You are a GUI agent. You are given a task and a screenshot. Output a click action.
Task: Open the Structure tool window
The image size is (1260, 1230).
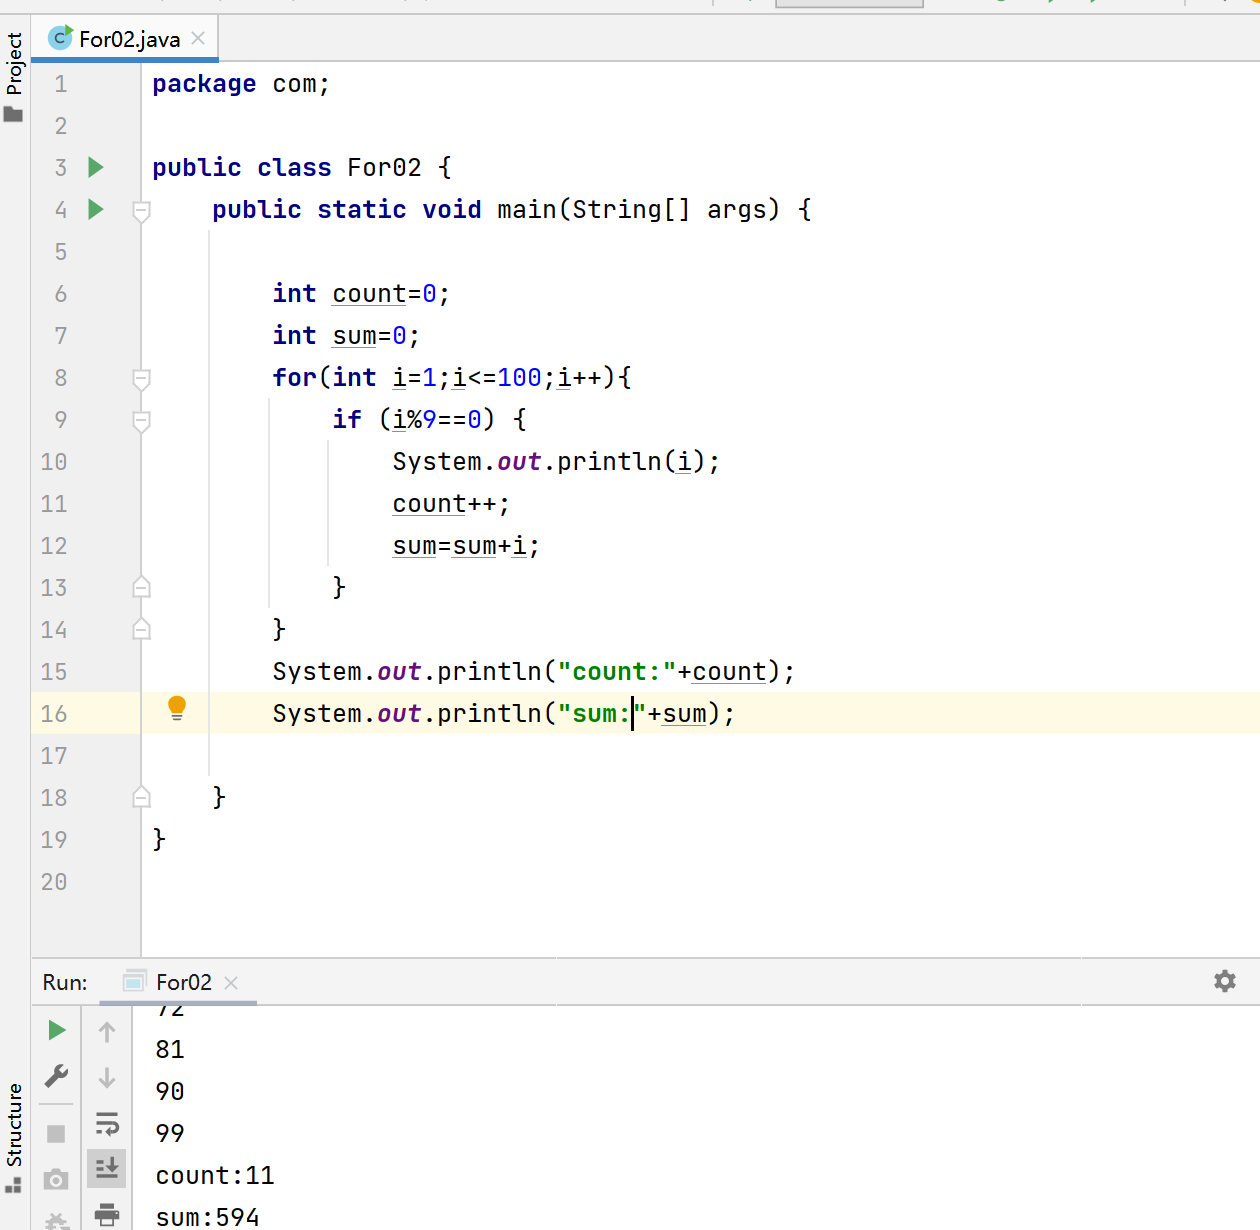click(x=14, y=1137)
